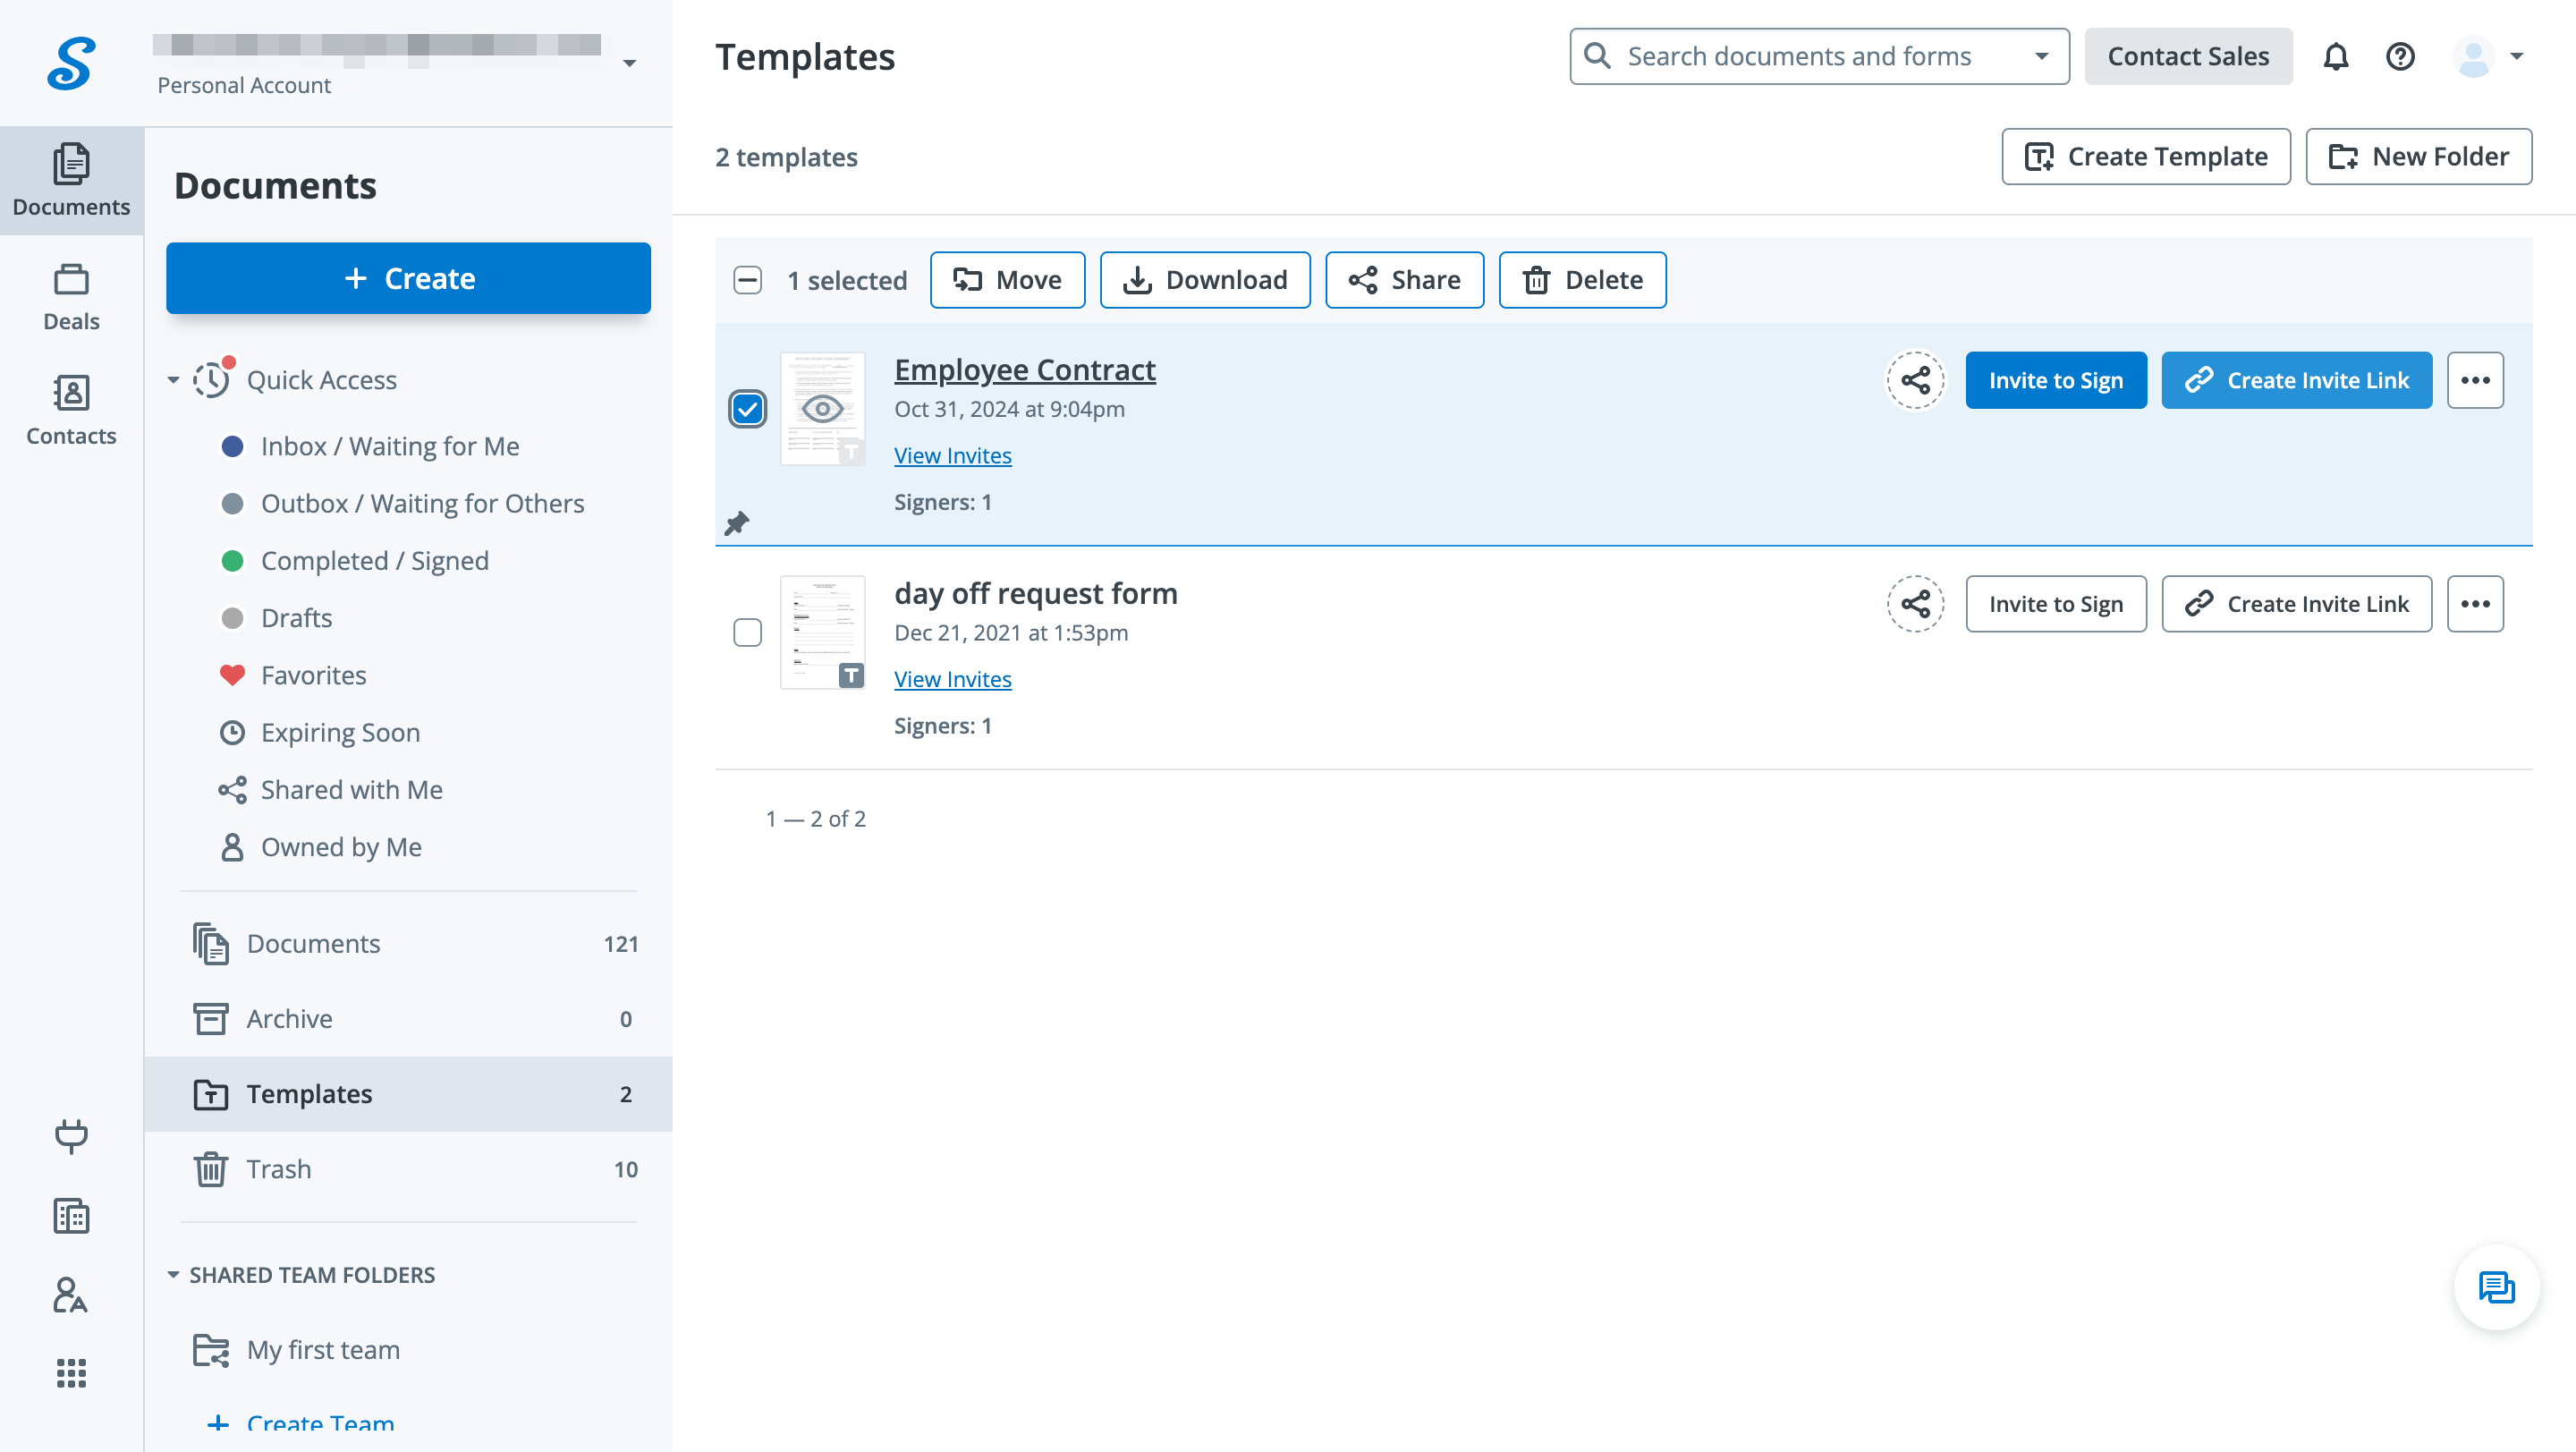
Task: Open the apps grid icon in sidebar
Action: click(x=71, y=1373)
